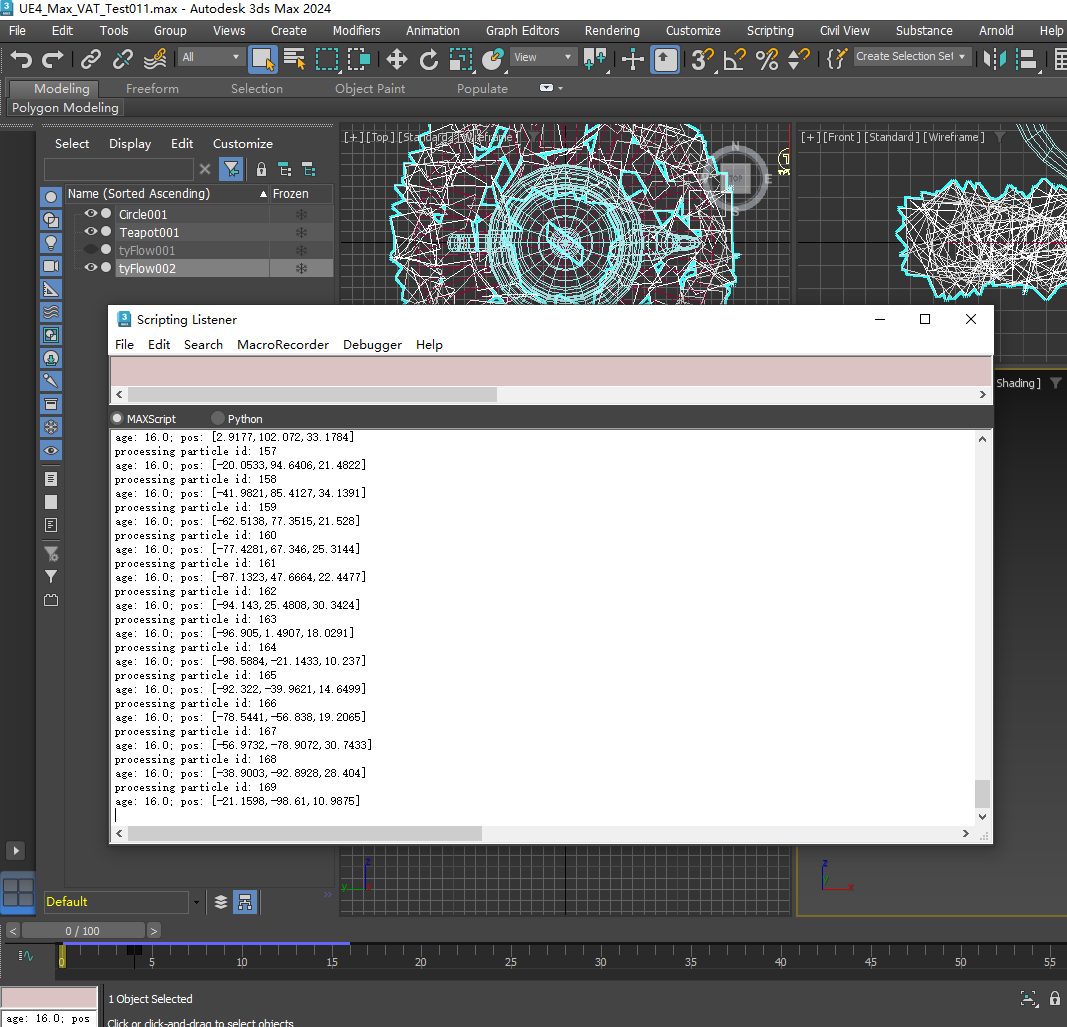Image resolution: width=1067 pixels, height=1027 pixels.
Task: Open the Default layer dropdown
Action: pyautogui.click(x=197, y=902)
